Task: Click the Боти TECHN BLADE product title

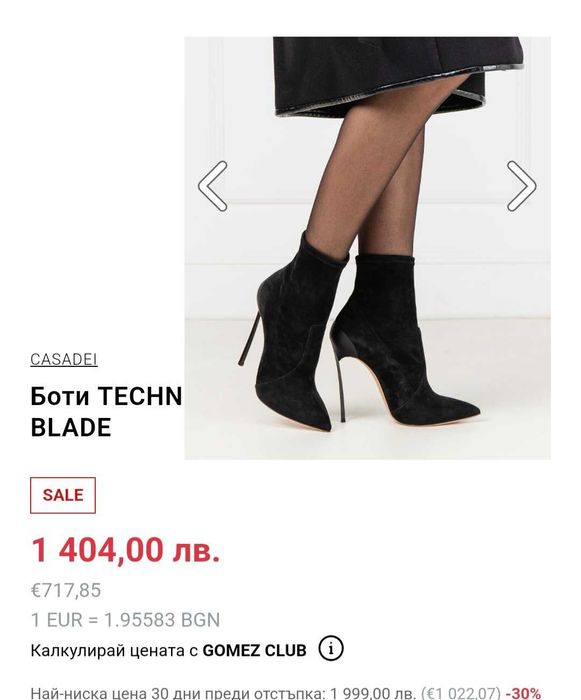Action: pyautogui.click(x=106, y=412)
